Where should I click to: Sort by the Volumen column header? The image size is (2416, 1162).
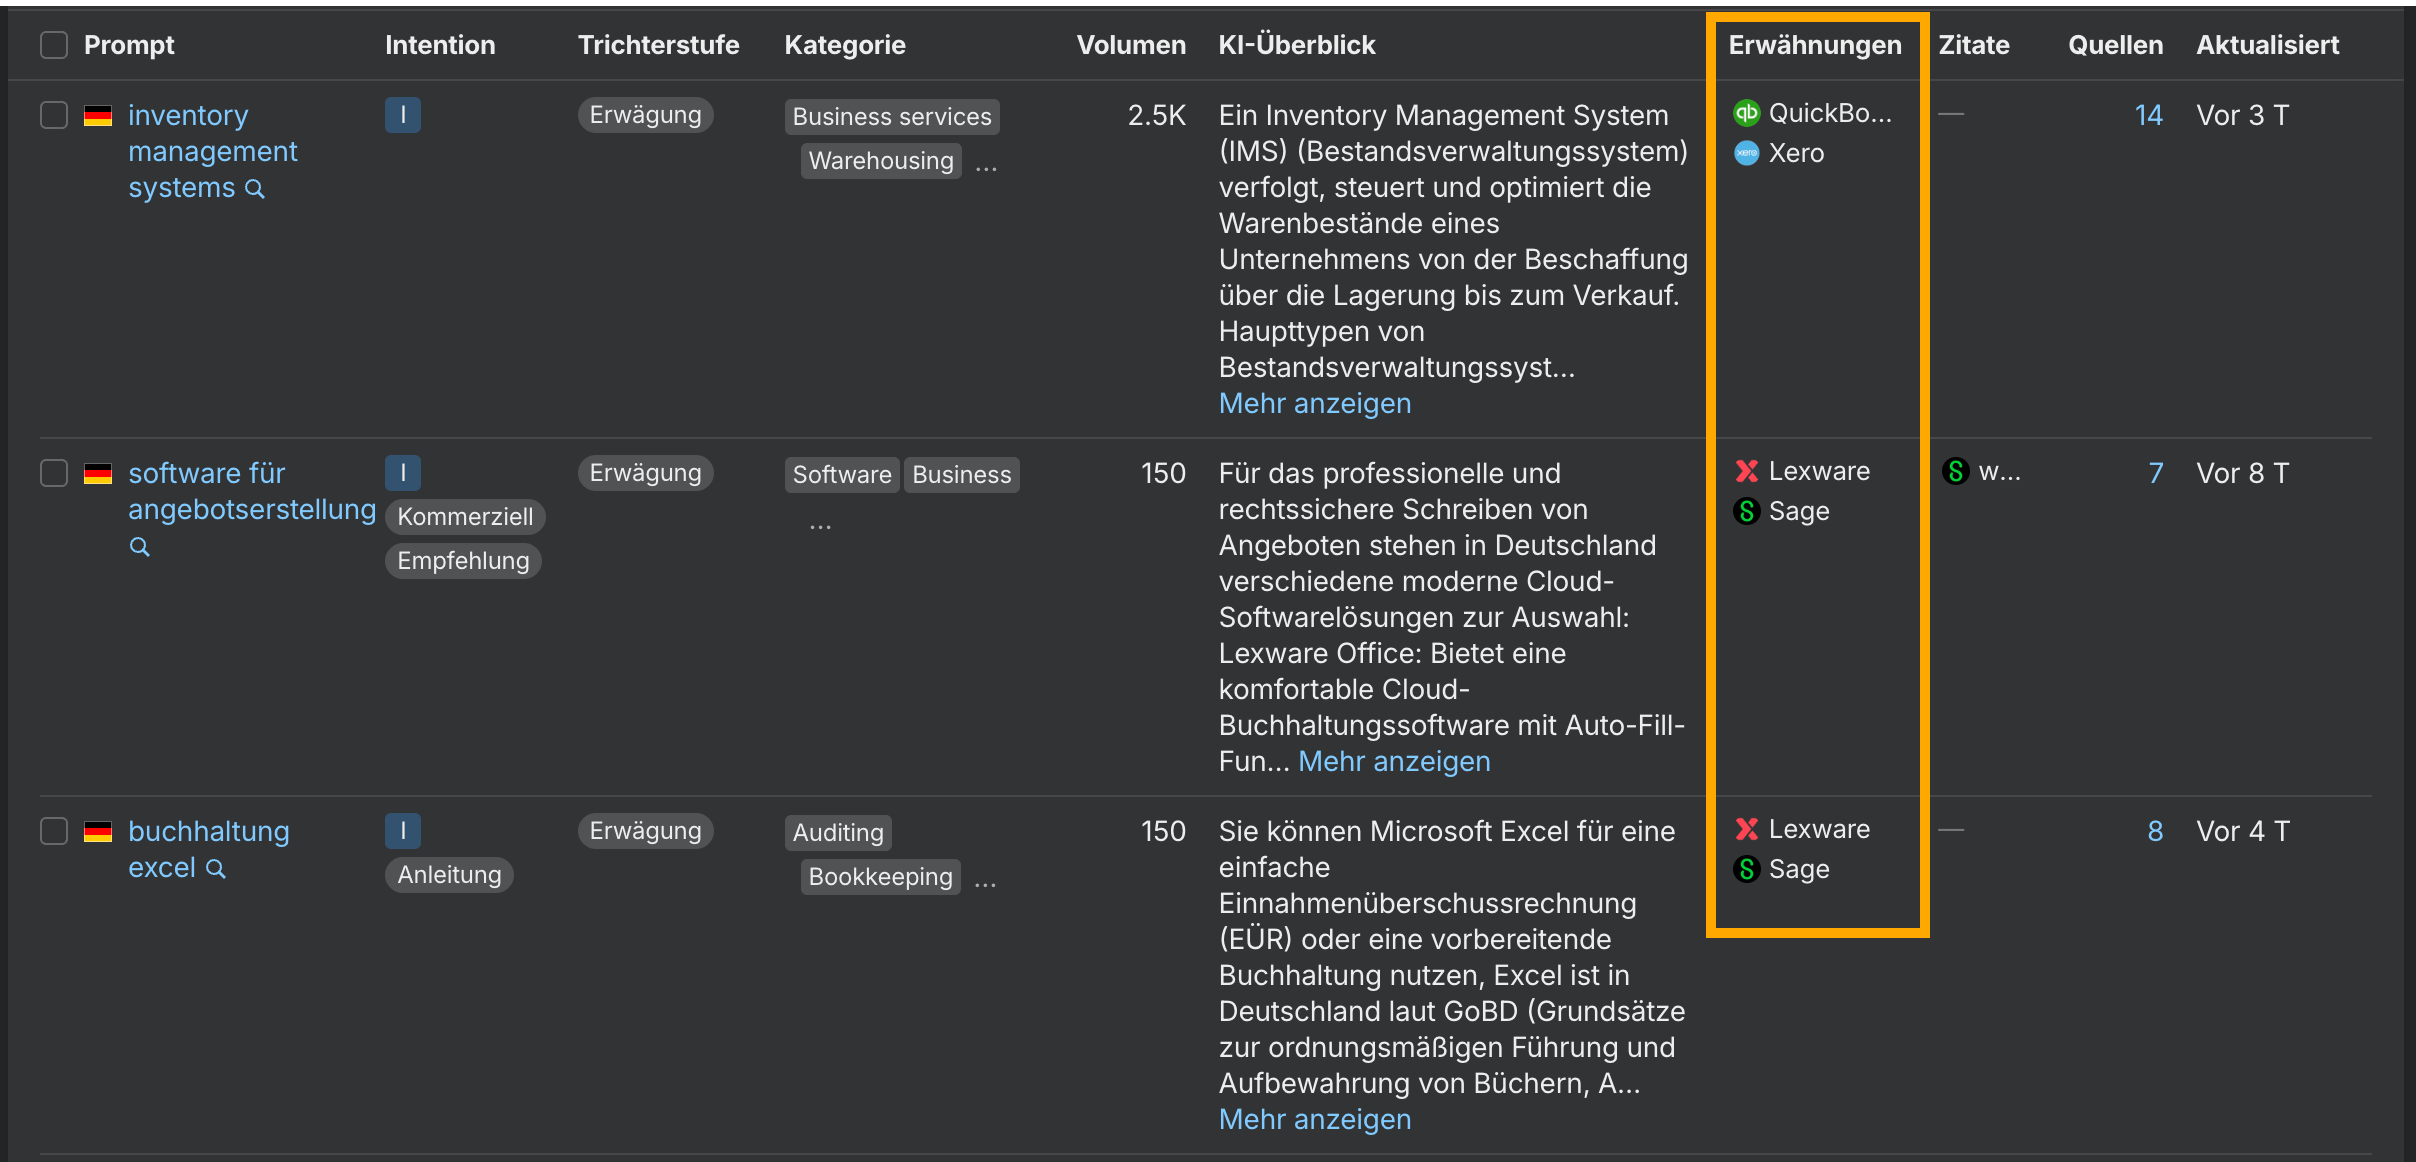click(1131, 45)
